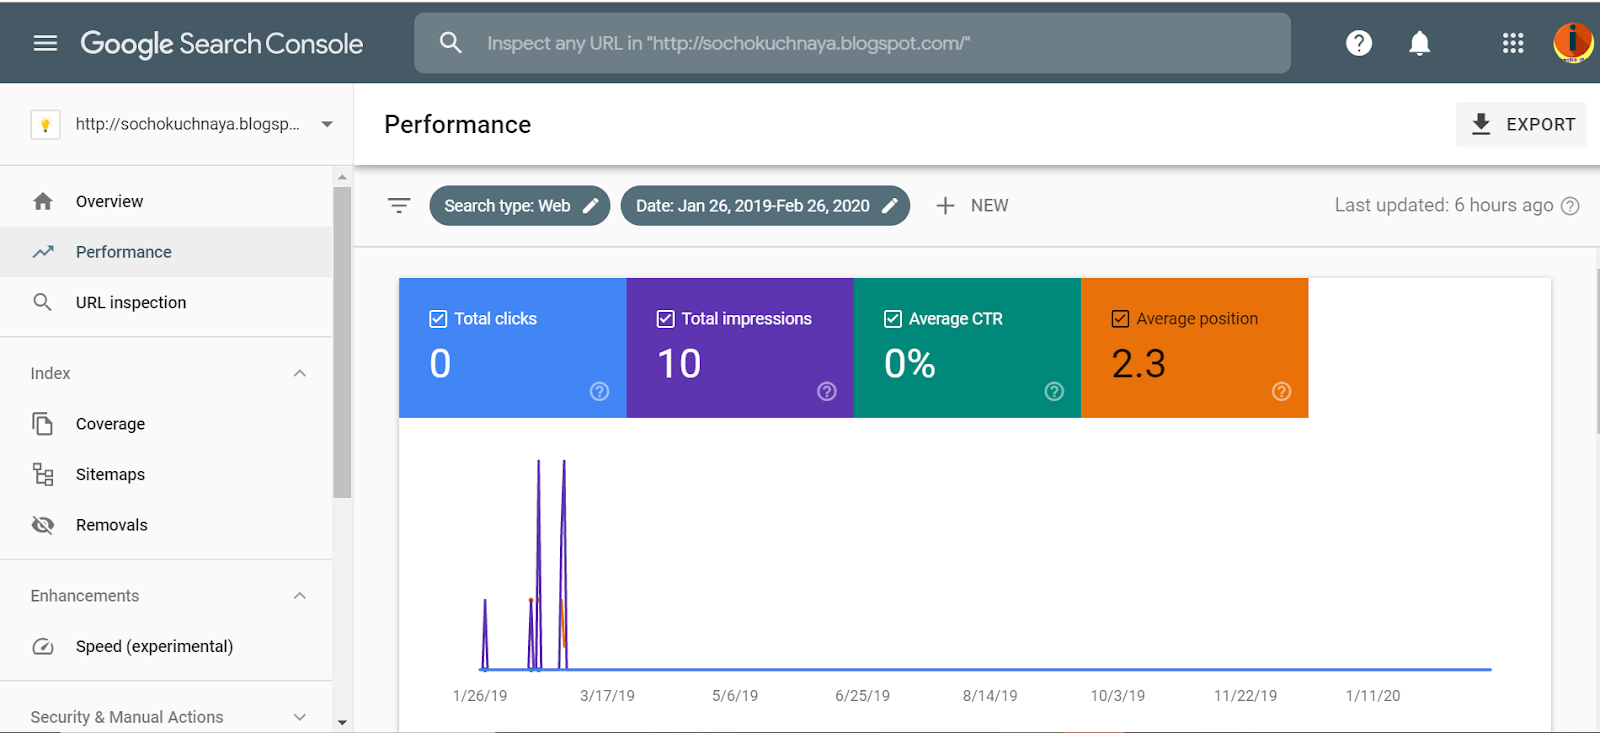Collapse the Index section

pos(299,373)
